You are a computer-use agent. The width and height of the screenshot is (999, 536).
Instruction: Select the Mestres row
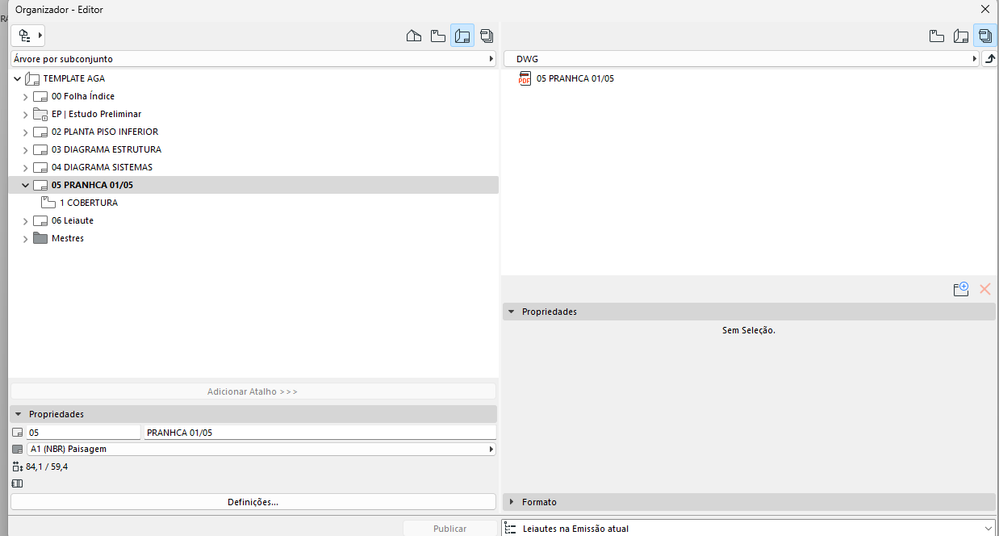coord(253,238)
